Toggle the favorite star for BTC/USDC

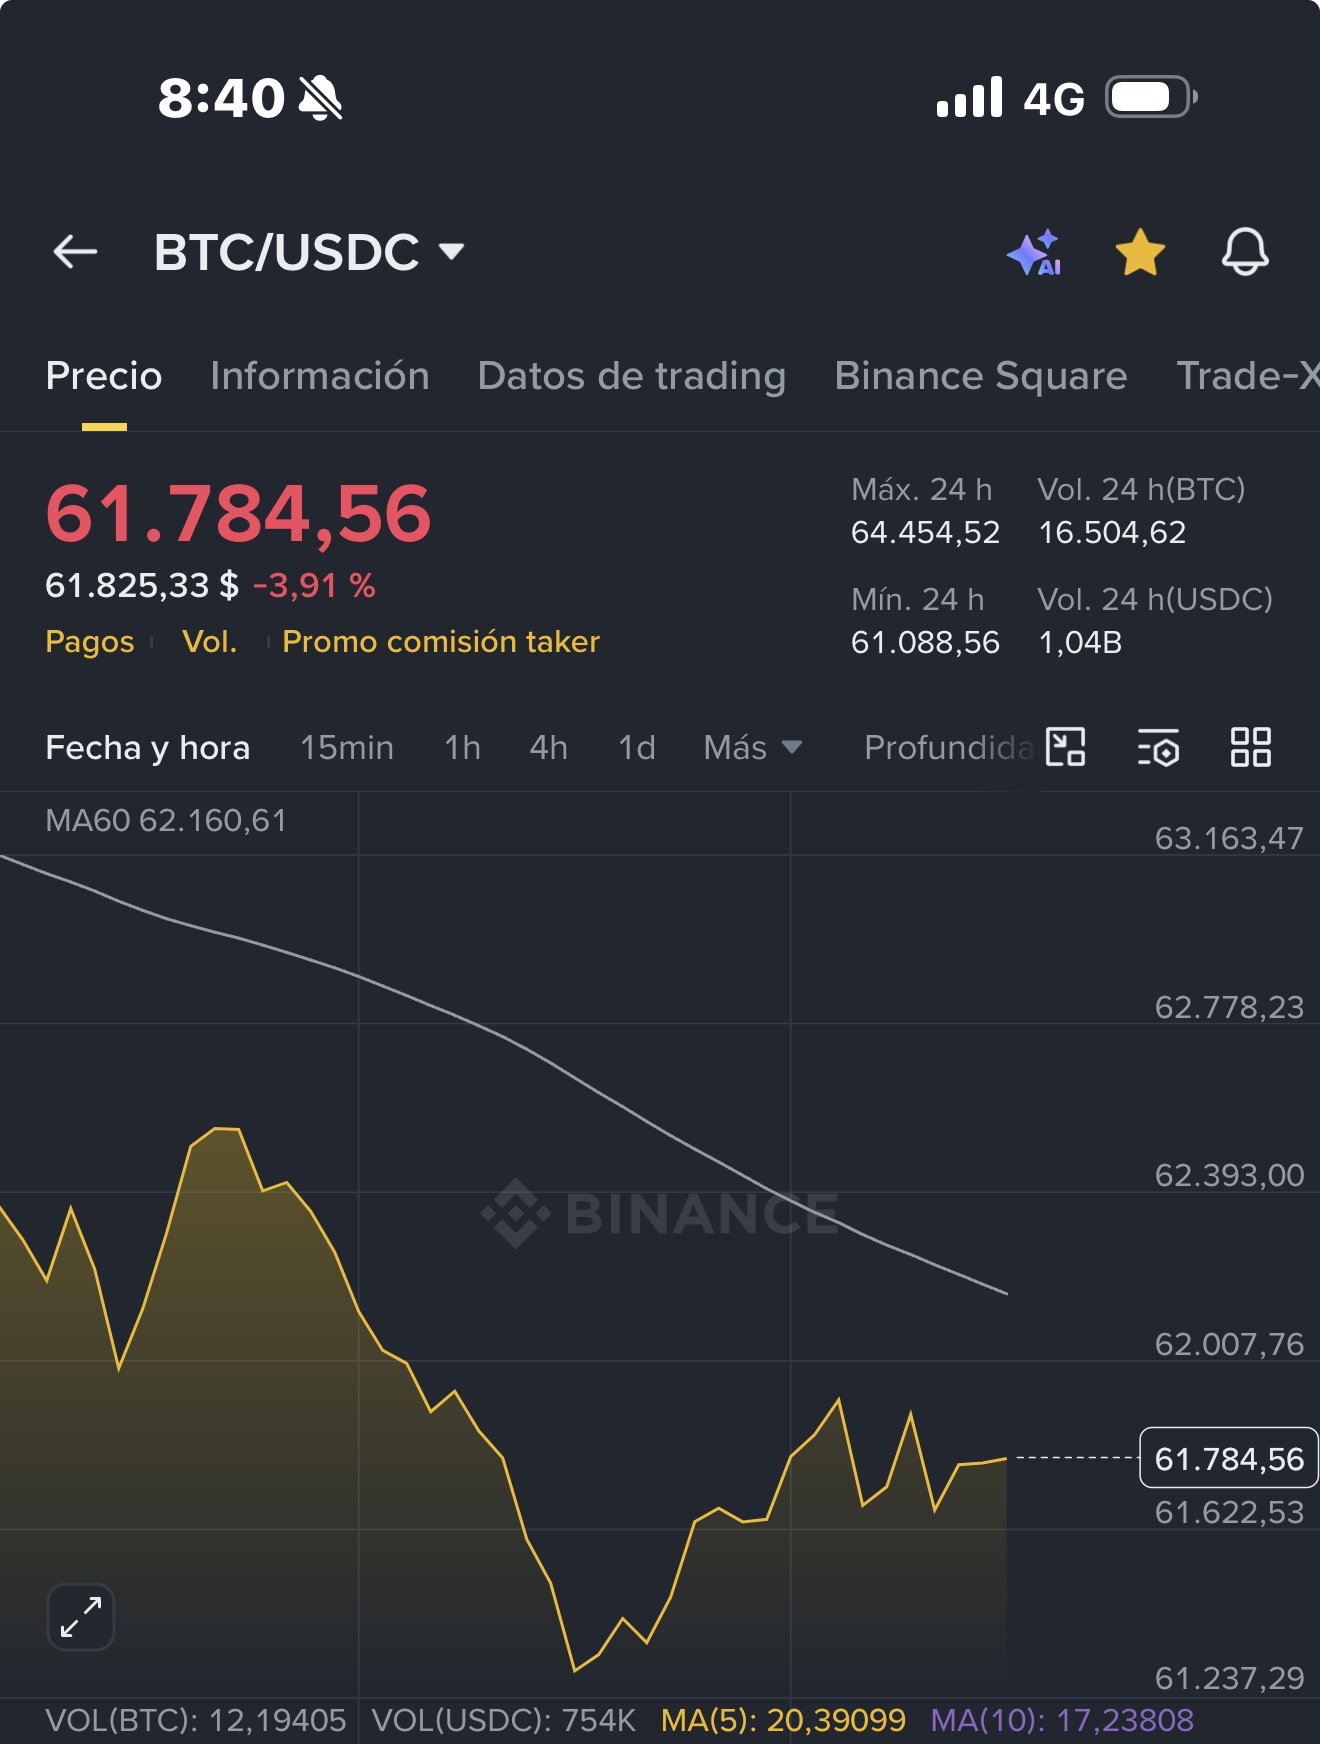pyautogui.click(x=1140, y=252)
